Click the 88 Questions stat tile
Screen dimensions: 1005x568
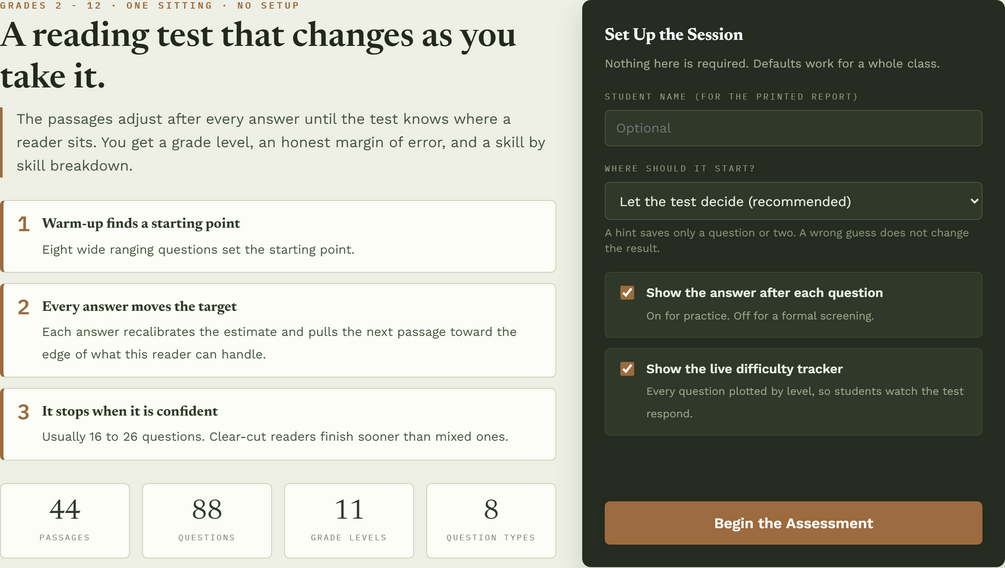click(x=207, y=521)
